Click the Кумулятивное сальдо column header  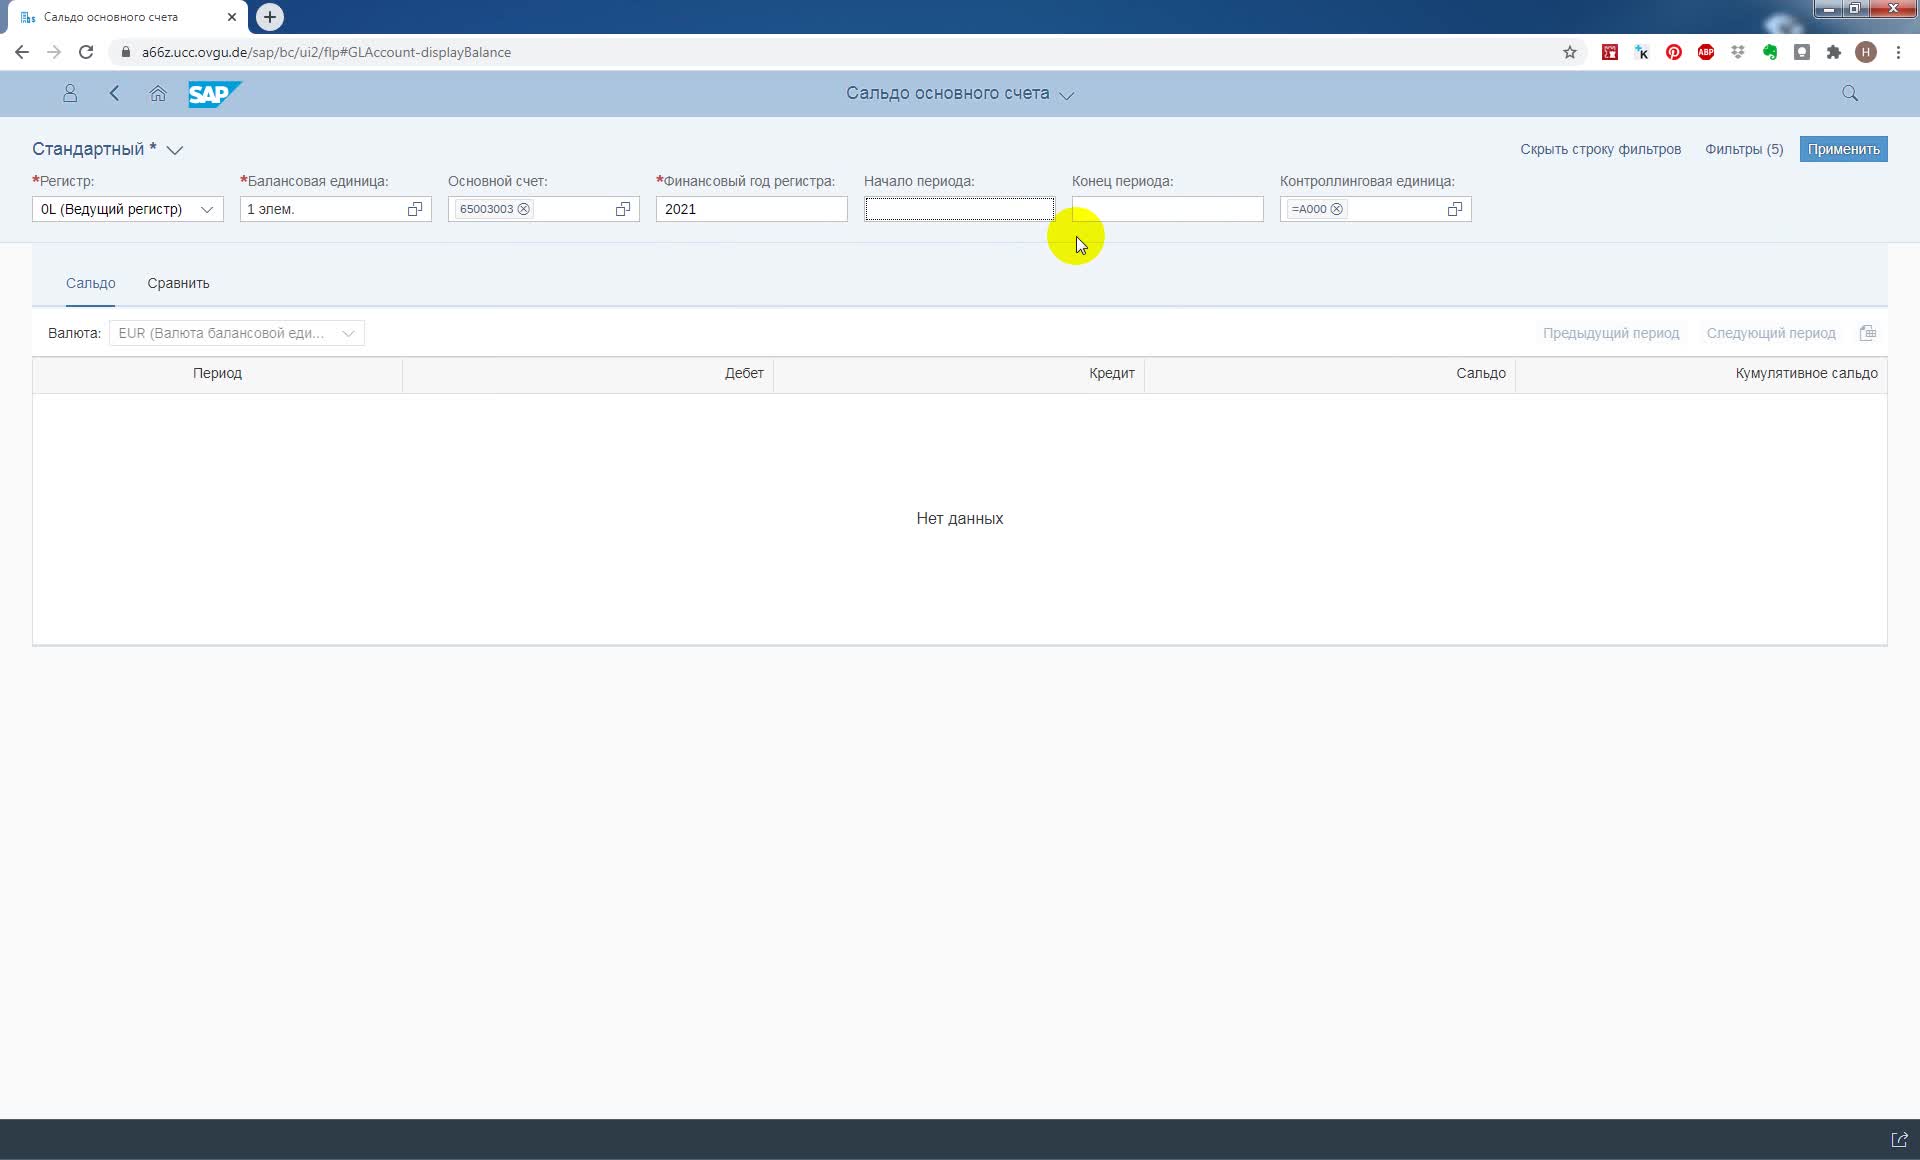1701,373
